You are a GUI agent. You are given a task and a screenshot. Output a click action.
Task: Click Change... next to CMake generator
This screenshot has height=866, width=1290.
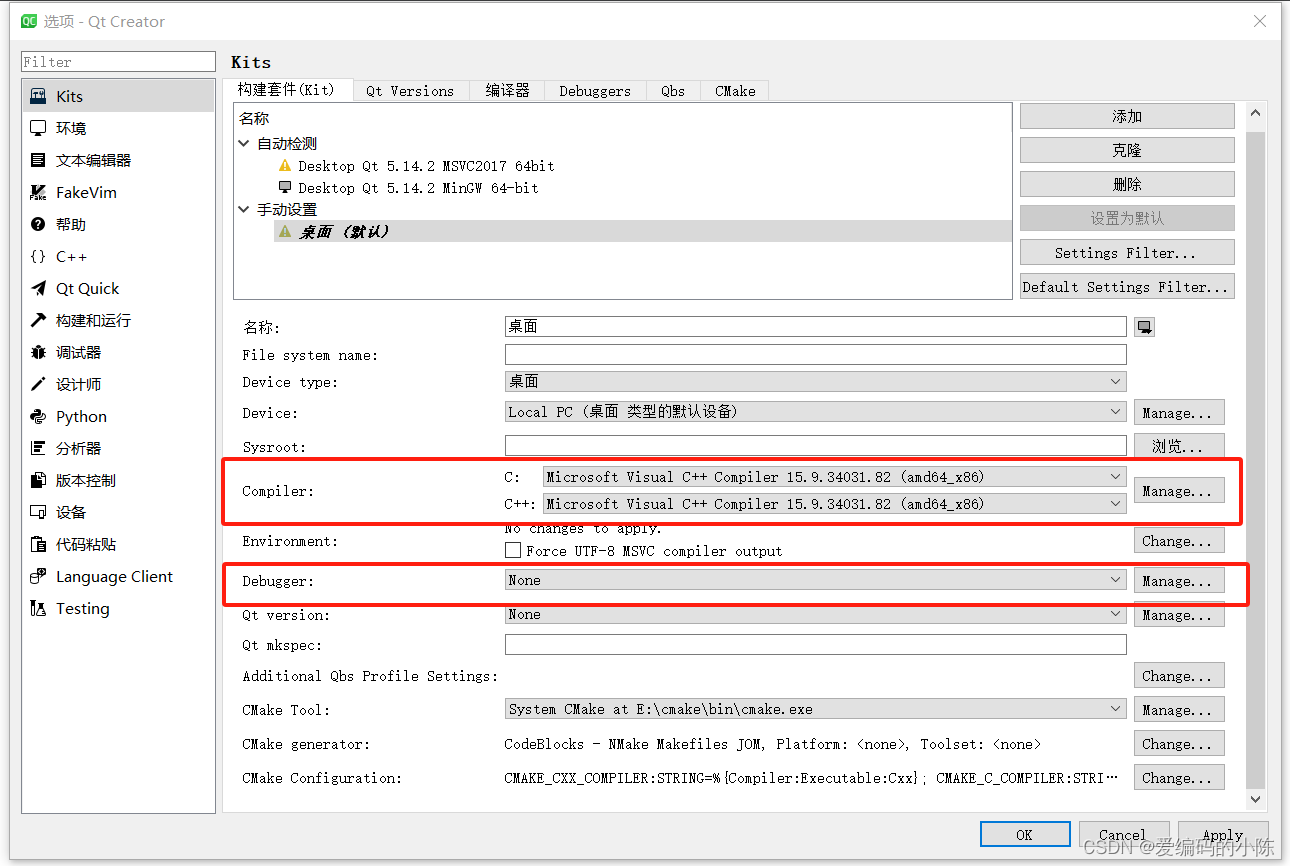click(x=1179, y=743)
